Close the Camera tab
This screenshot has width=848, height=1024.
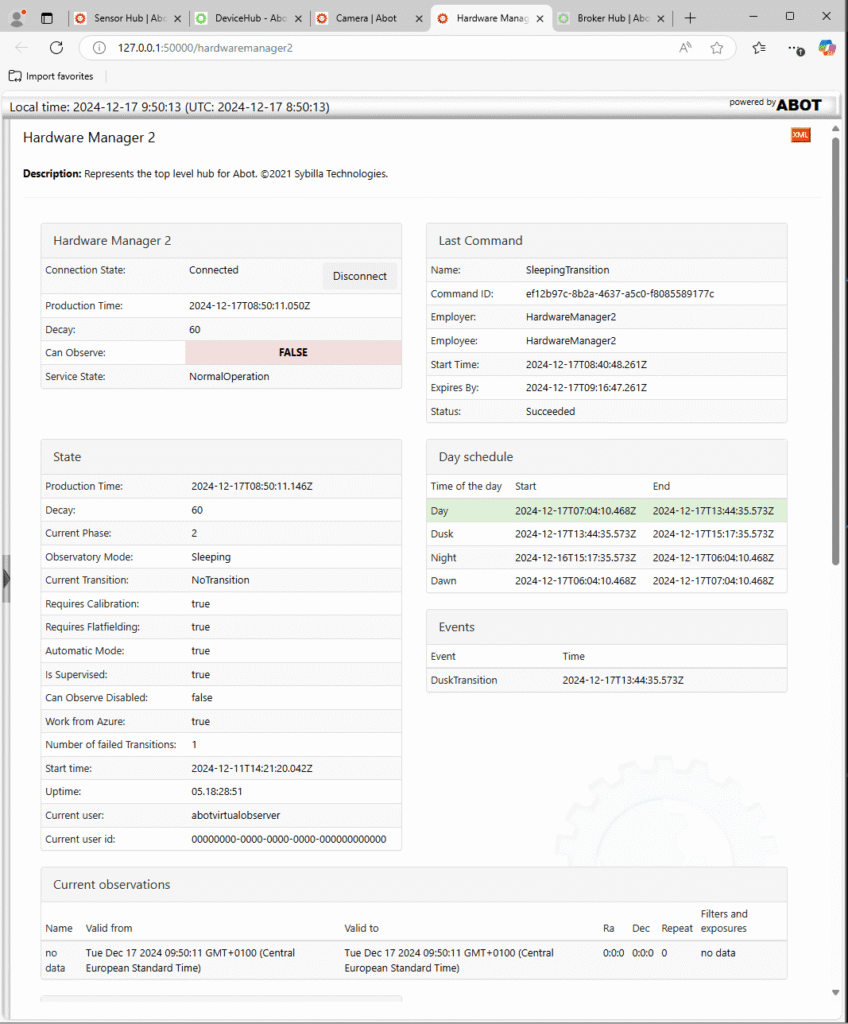pyautogui.click(x=419, y=19)
